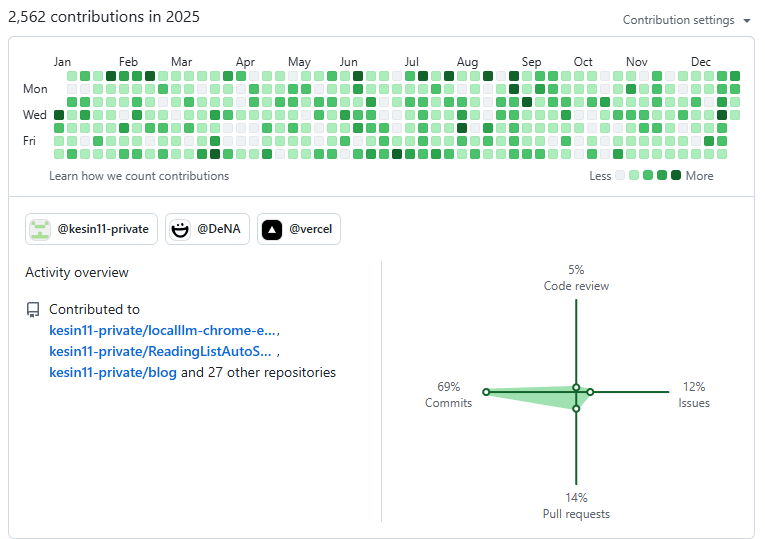Click the Issues data point on chart

click(590, 392)
